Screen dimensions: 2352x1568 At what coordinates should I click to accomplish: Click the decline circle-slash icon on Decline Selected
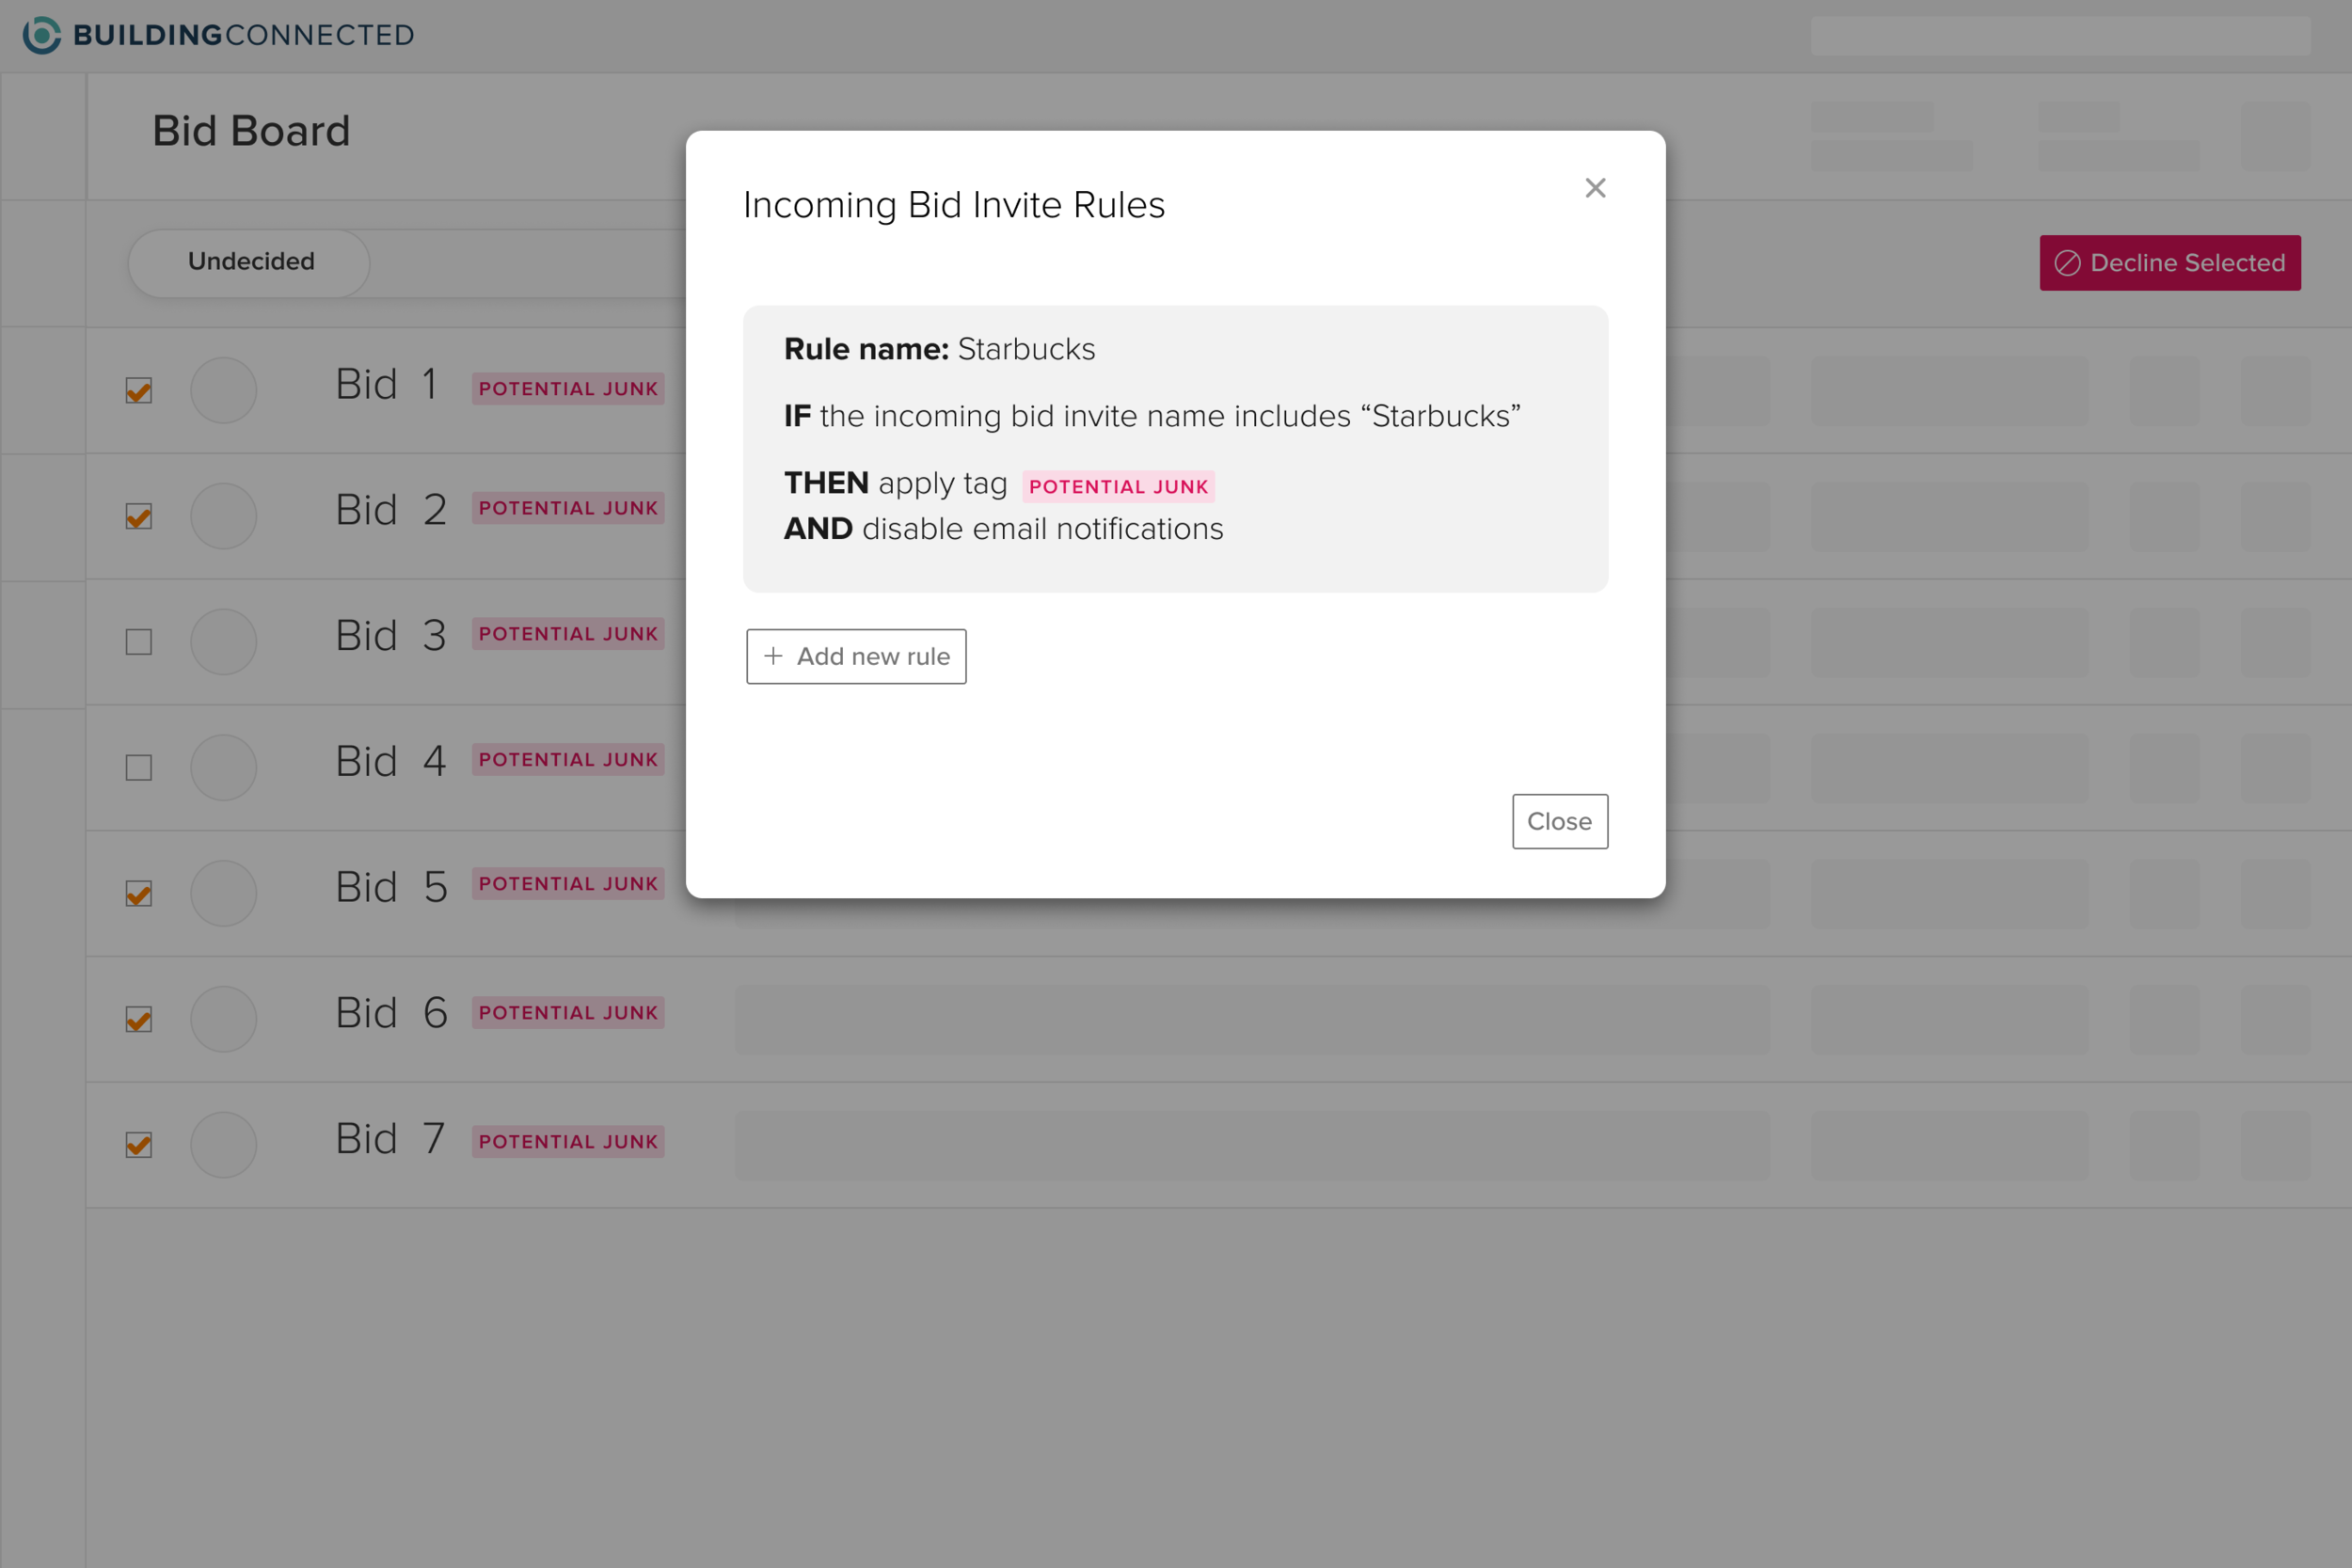pyautogui.click(x=2069, y=263)
